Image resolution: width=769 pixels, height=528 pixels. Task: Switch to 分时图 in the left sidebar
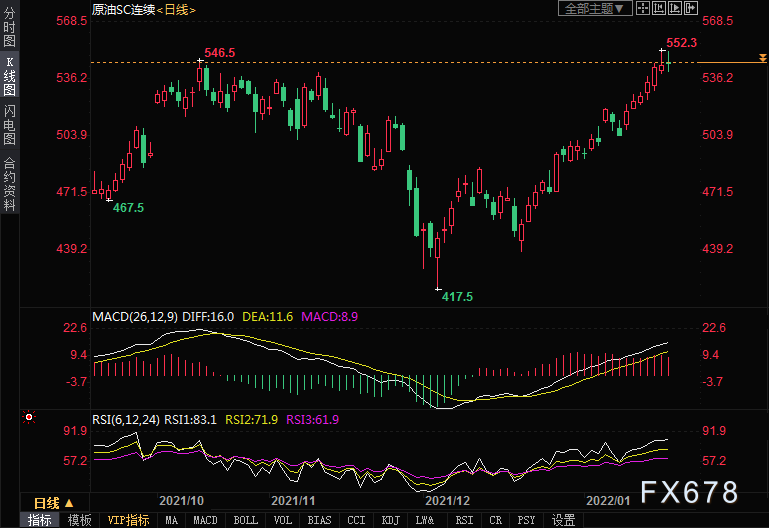tap(9, 27)
